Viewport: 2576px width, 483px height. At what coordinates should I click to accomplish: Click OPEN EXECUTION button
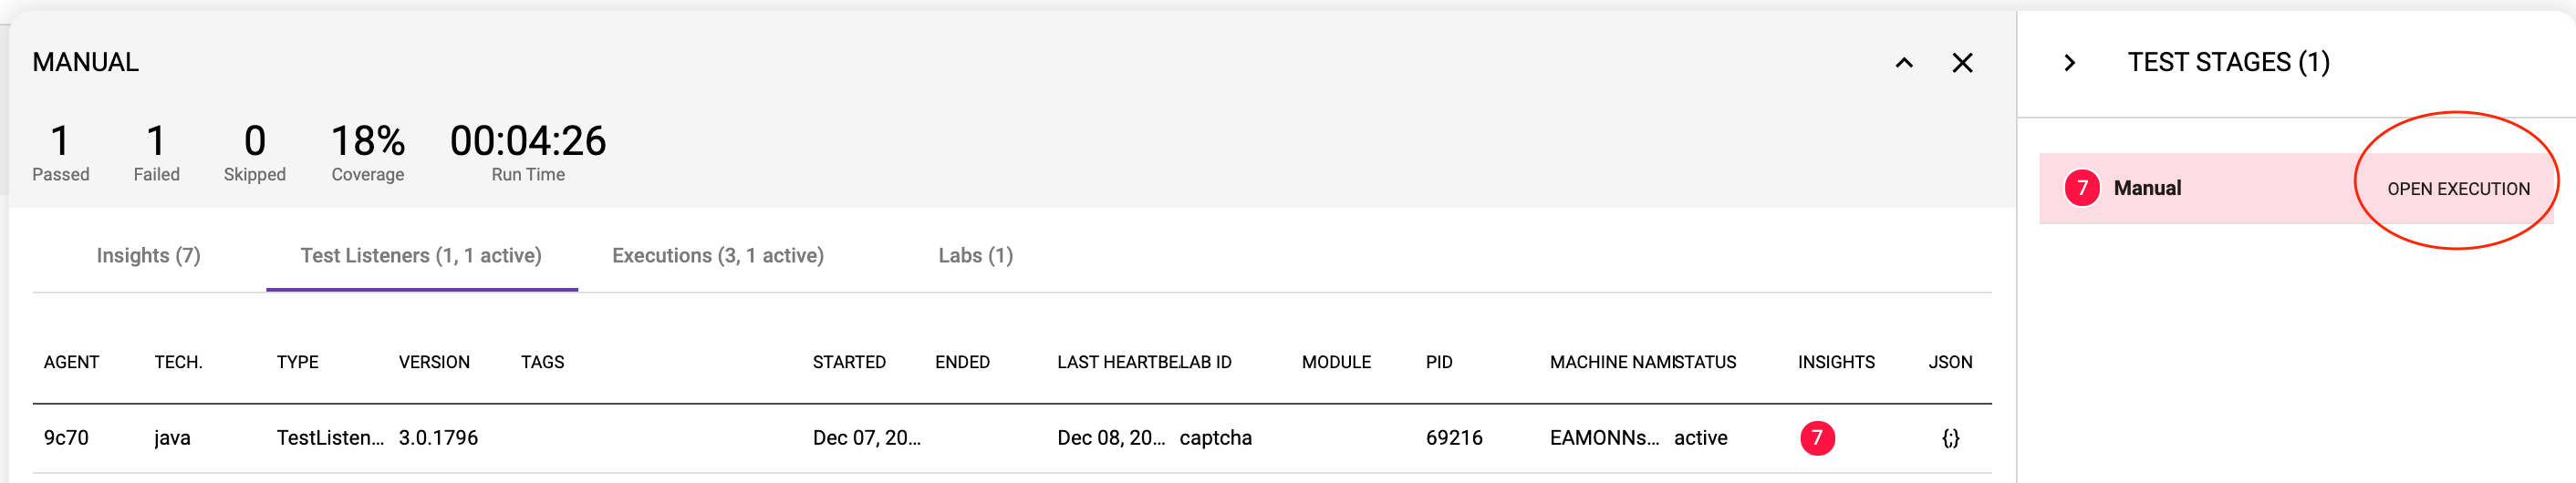[x=2457, y=189]
